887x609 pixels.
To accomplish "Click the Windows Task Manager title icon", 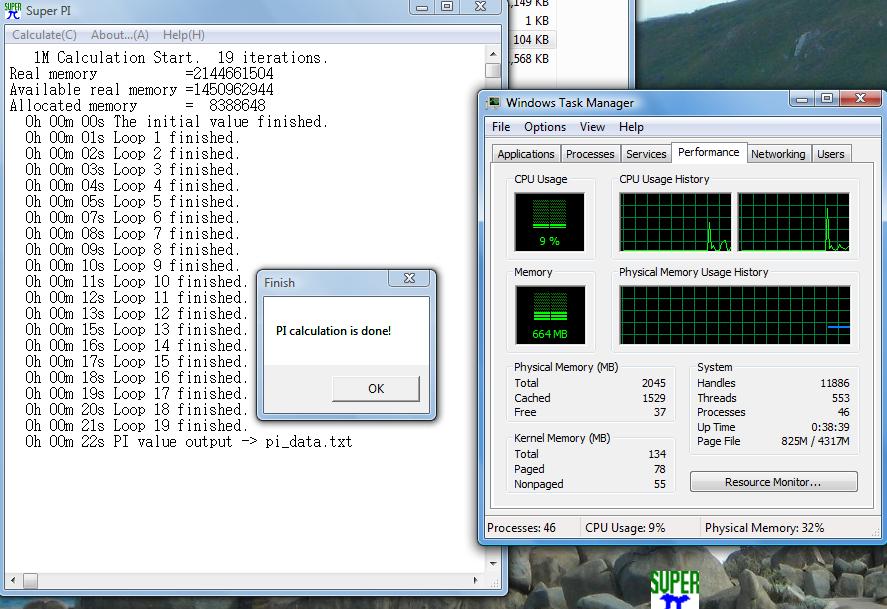I will pyautogui.click(x=494, y=102).
